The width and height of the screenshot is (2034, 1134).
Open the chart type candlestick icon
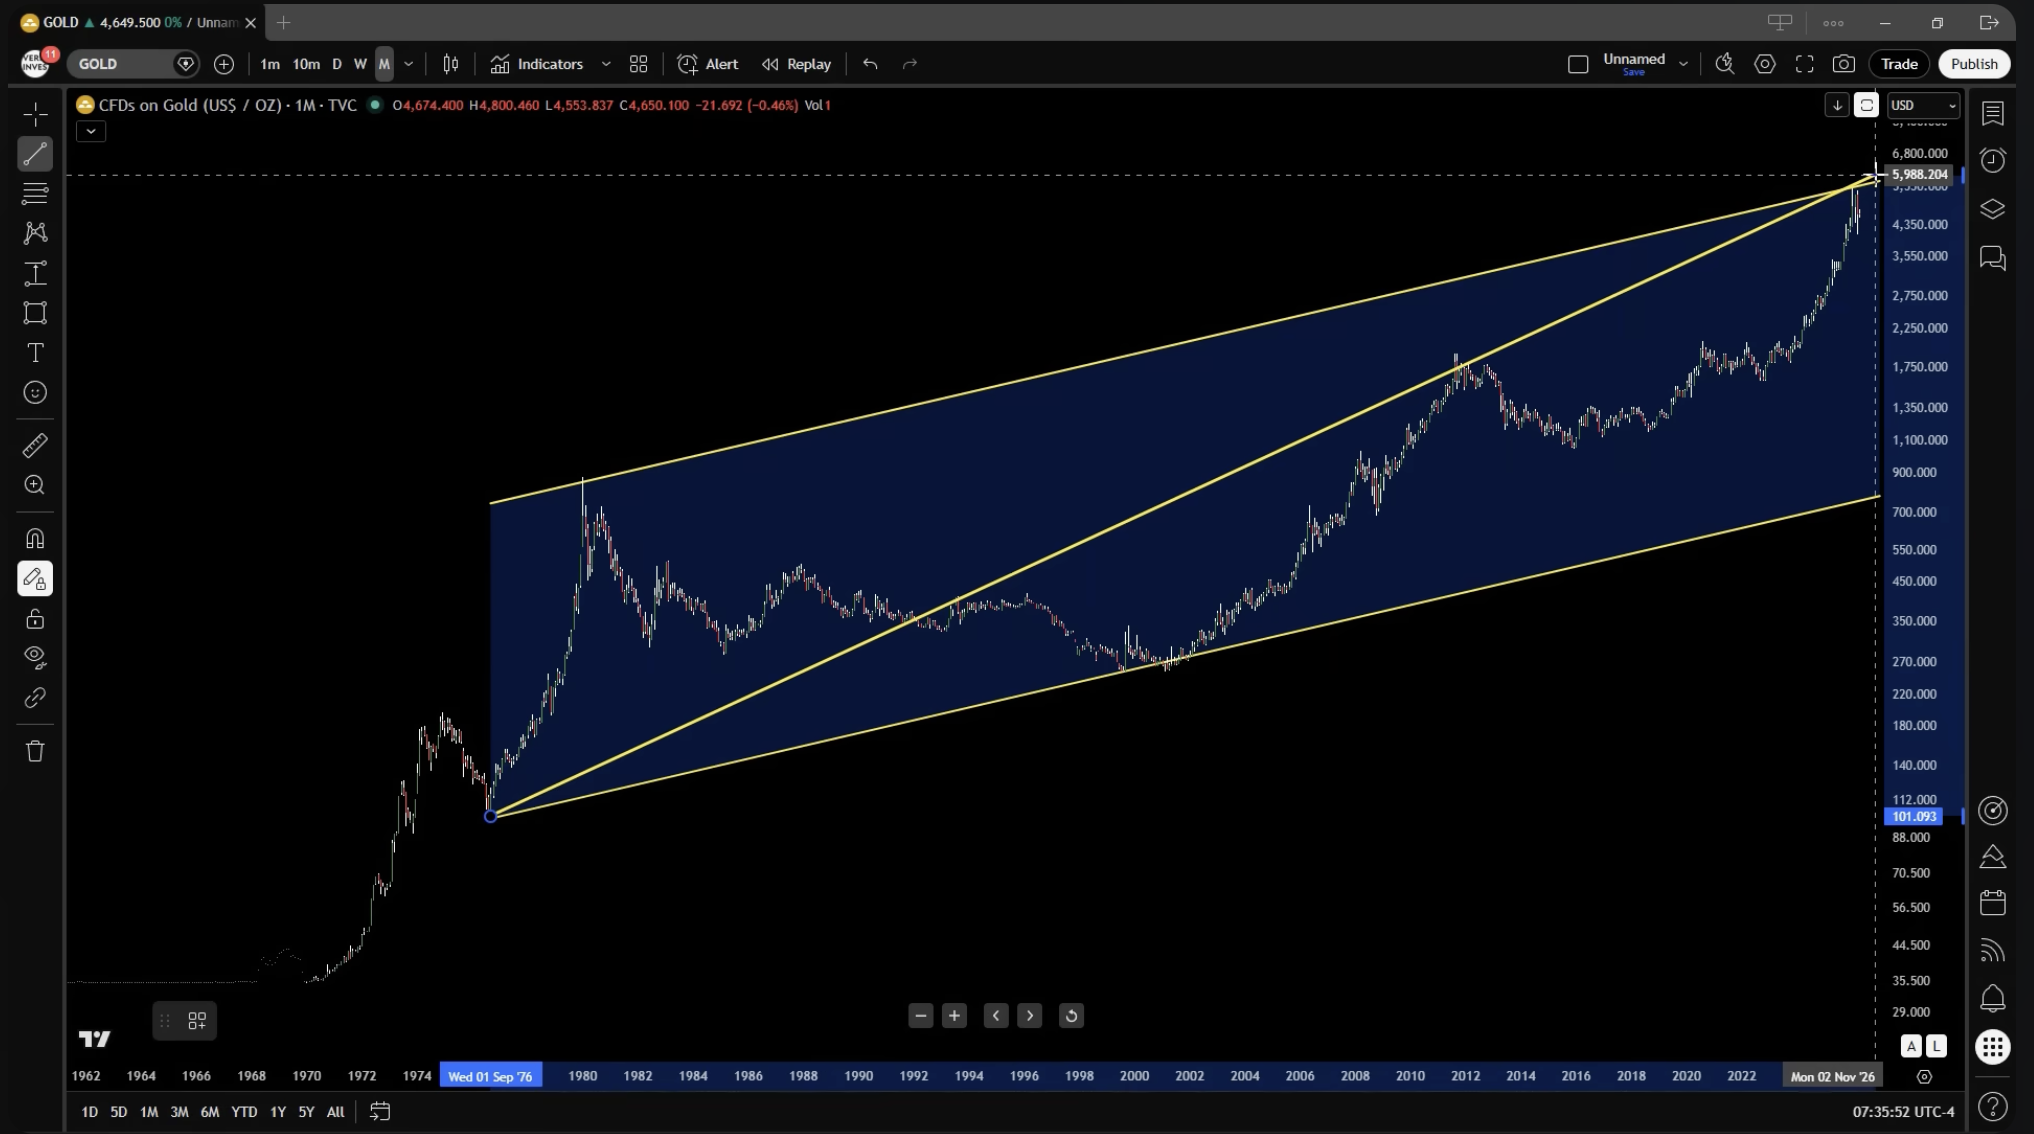pos(451,64)
